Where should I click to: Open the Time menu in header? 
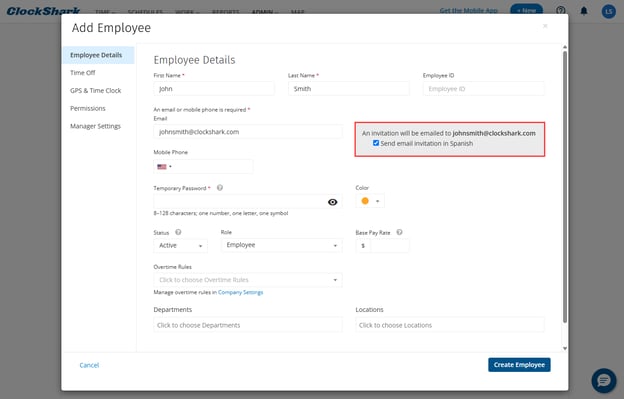click(105, 12)
